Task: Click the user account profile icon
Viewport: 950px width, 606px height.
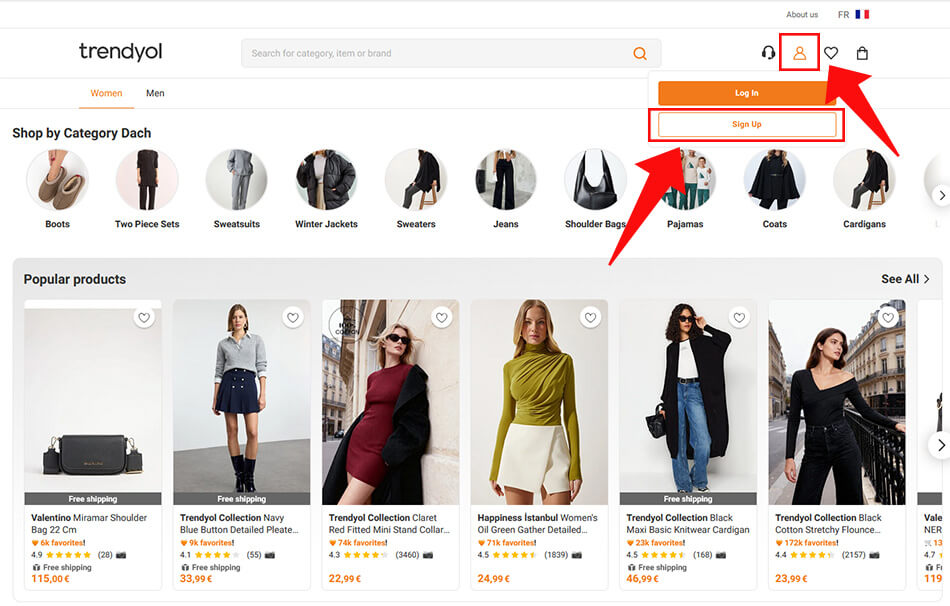Action: (x=799, y=53)
